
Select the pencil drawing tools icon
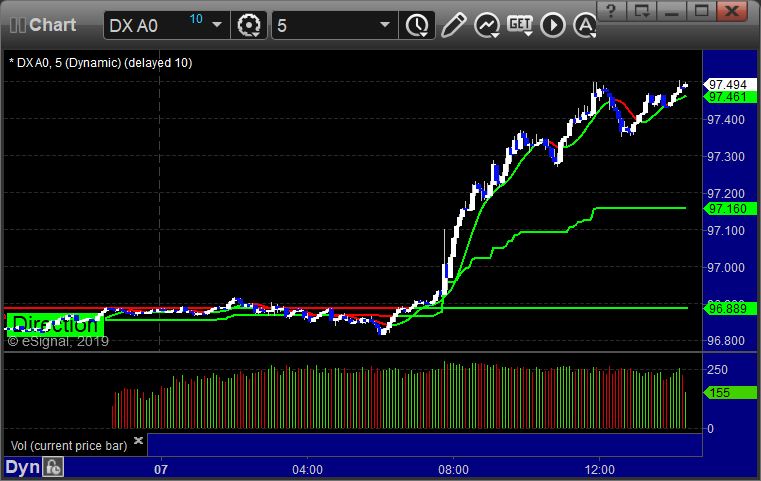coord(453,25)
